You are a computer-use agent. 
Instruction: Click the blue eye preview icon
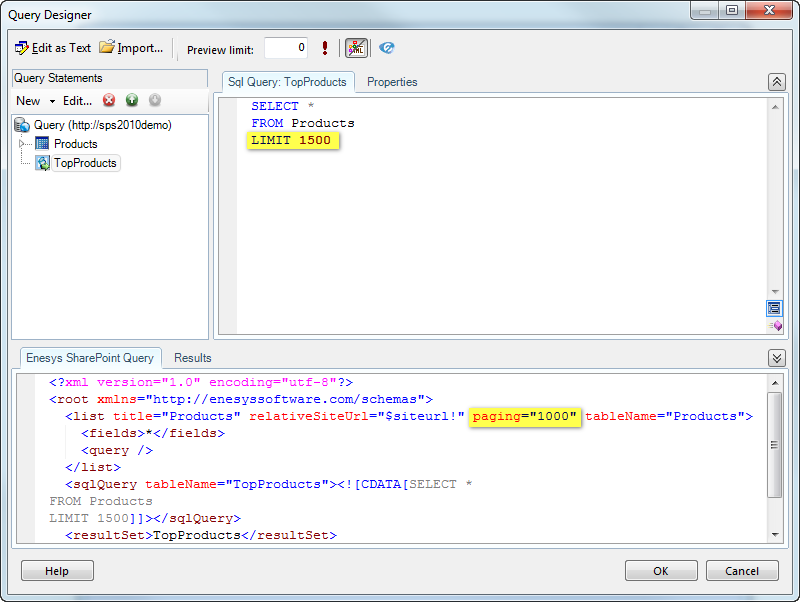[387, 48]
